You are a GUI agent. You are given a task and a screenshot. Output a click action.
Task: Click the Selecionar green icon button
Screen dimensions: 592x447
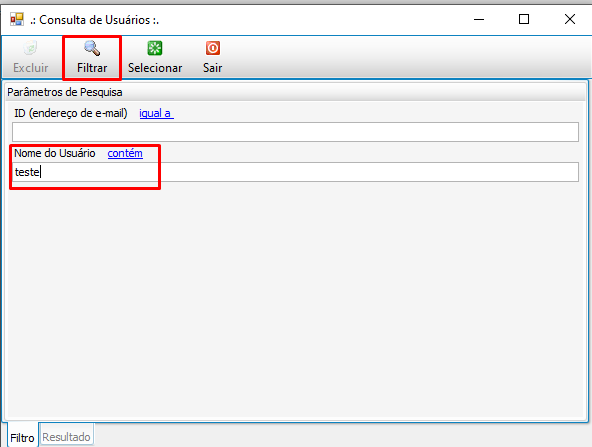click(155, 57)
